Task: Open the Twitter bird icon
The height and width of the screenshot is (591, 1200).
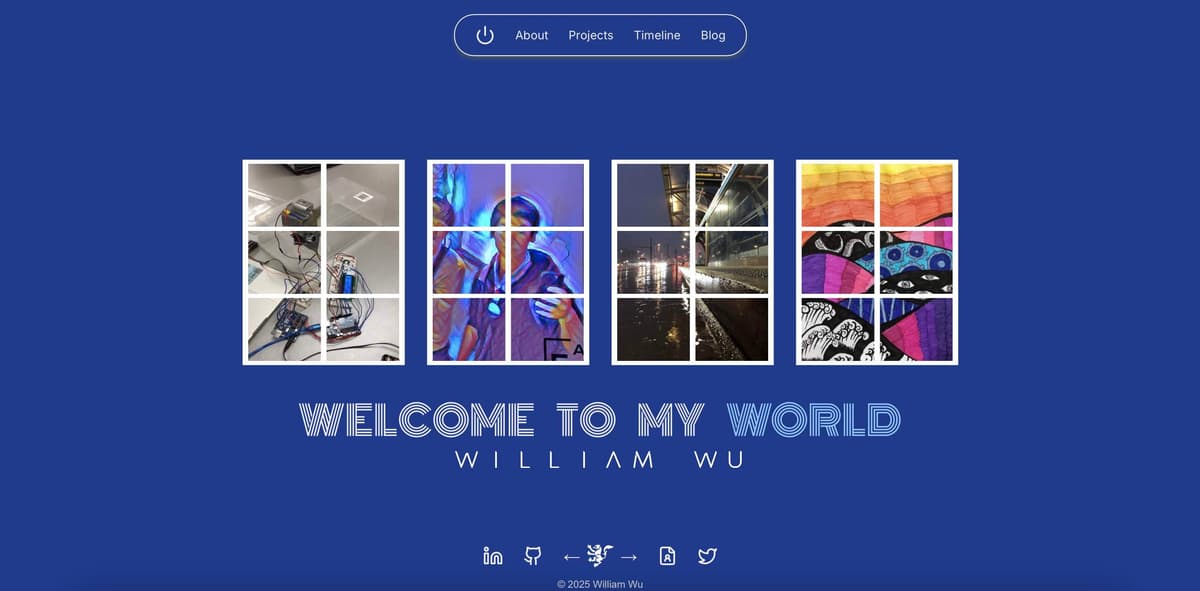Action: tap(707, 556)
